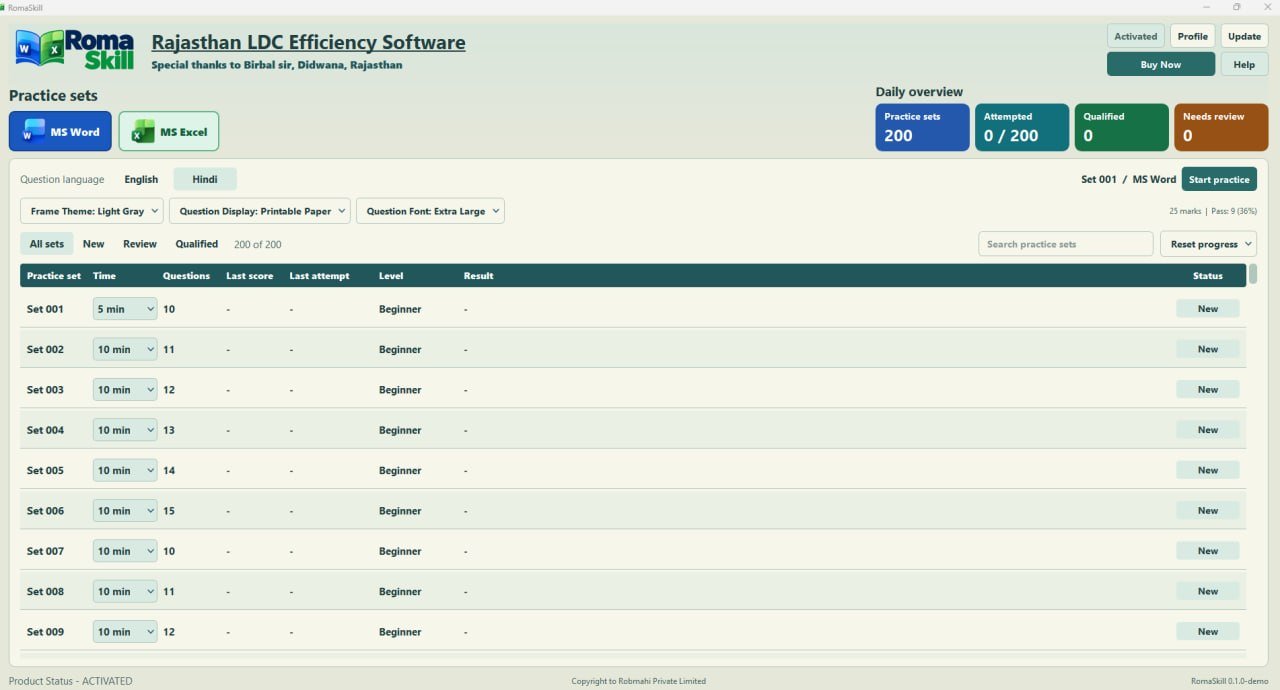Click the Activated status button
Viewport: 1280px width, 690px height.
pyautogui.click(x=1136, y=36)
